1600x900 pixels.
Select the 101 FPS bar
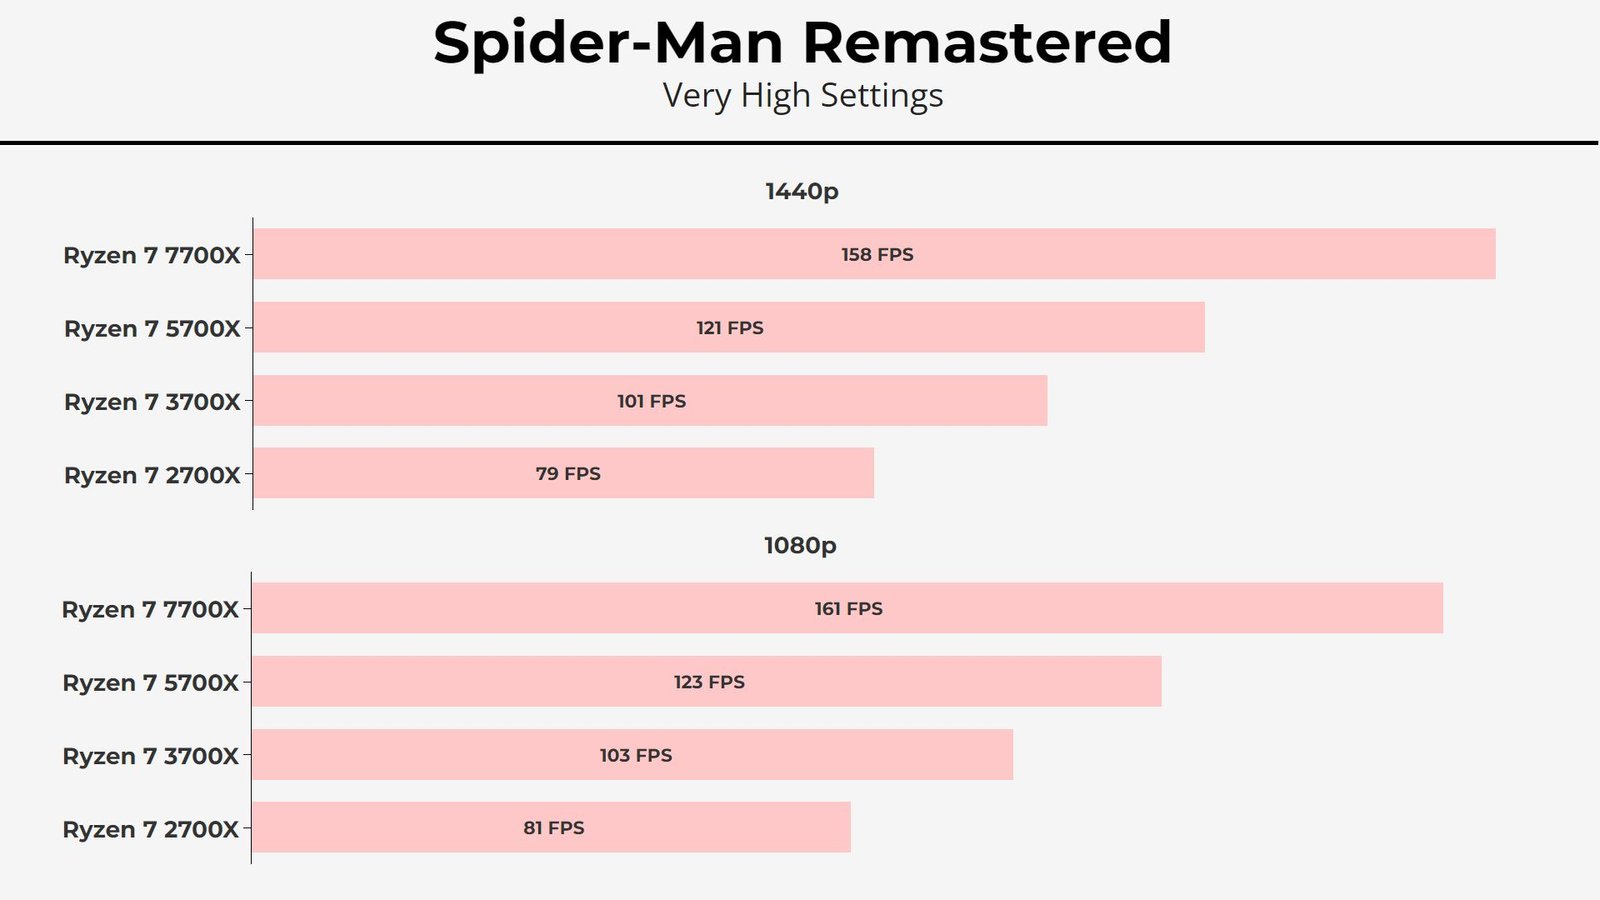tap(650, 401)
